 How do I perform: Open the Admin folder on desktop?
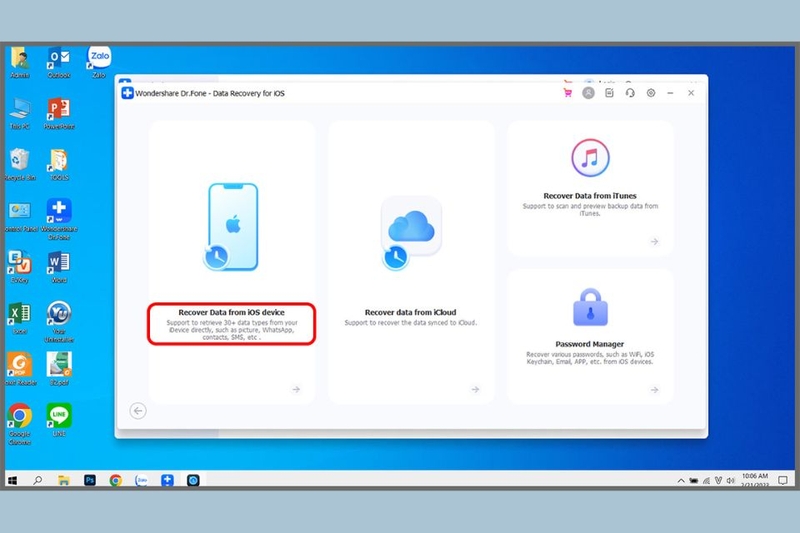point(19,62)
